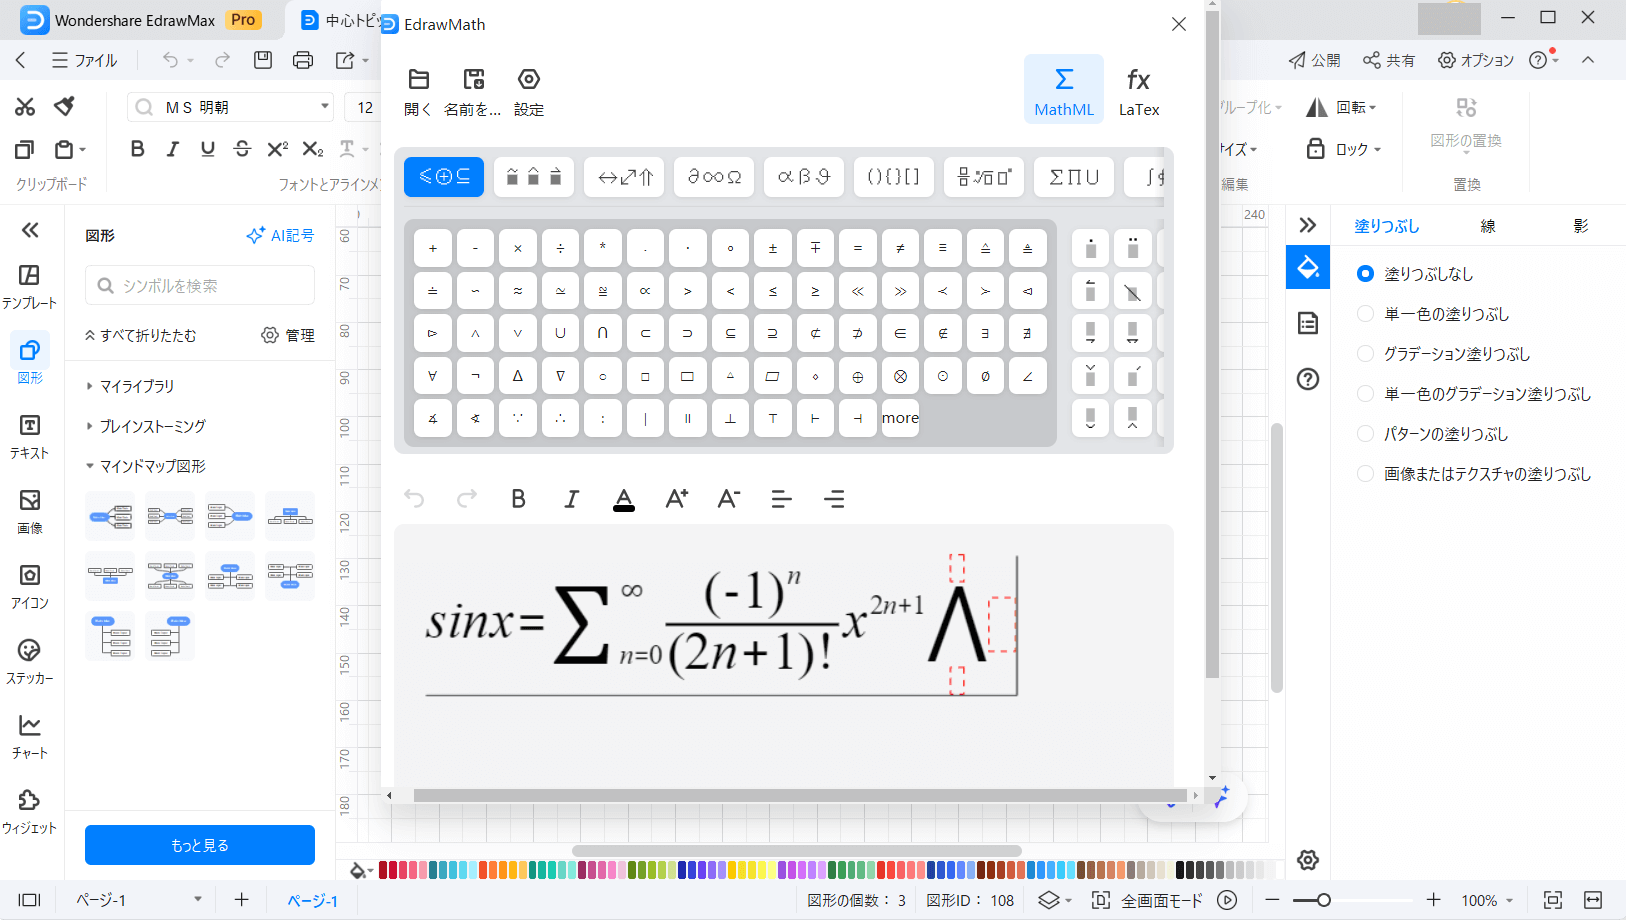
Task: Insert the division ÷ symbol
Action: tap(560, 248)
